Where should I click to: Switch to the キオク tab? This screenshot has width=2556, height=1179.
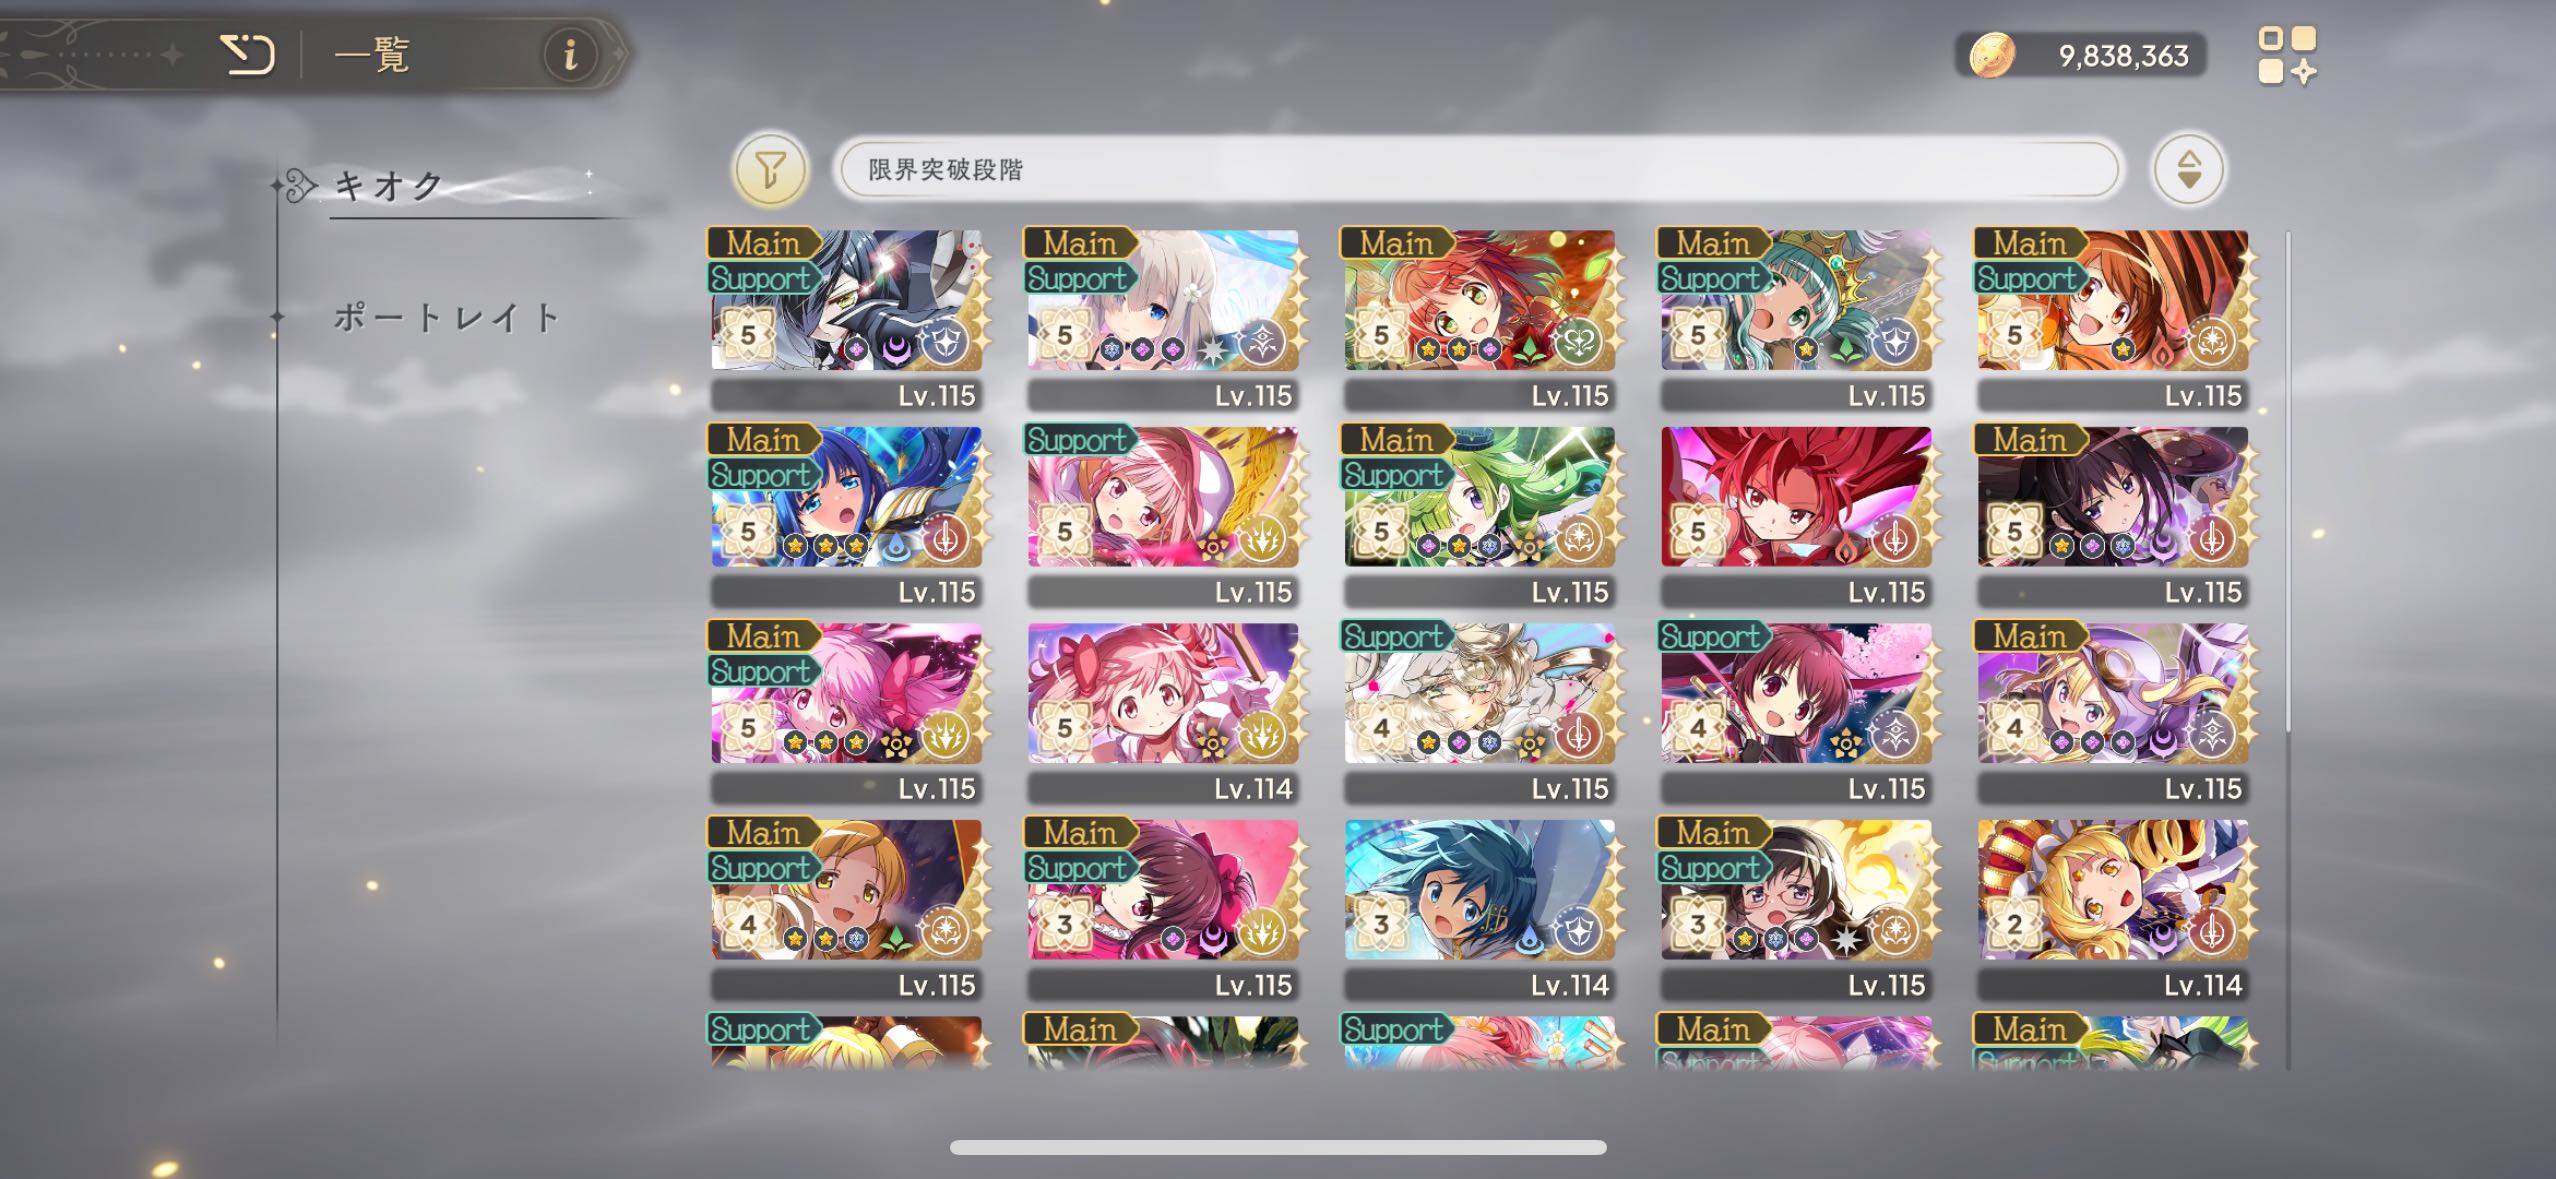[x=390, y=186]
